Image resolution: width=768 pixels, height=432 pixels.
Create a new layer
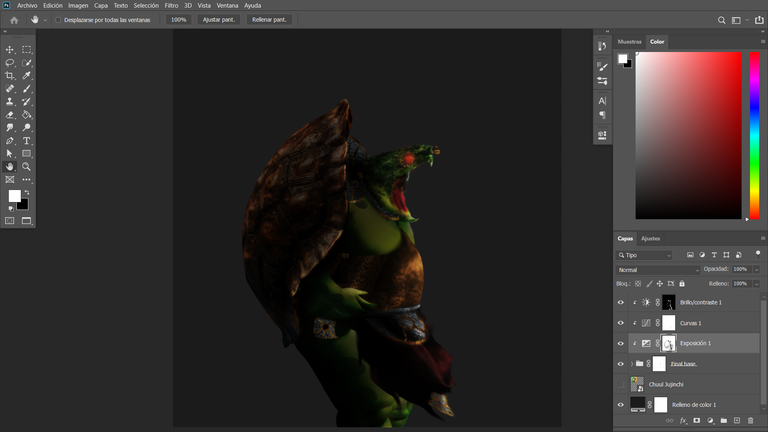[x=737, y=420]
